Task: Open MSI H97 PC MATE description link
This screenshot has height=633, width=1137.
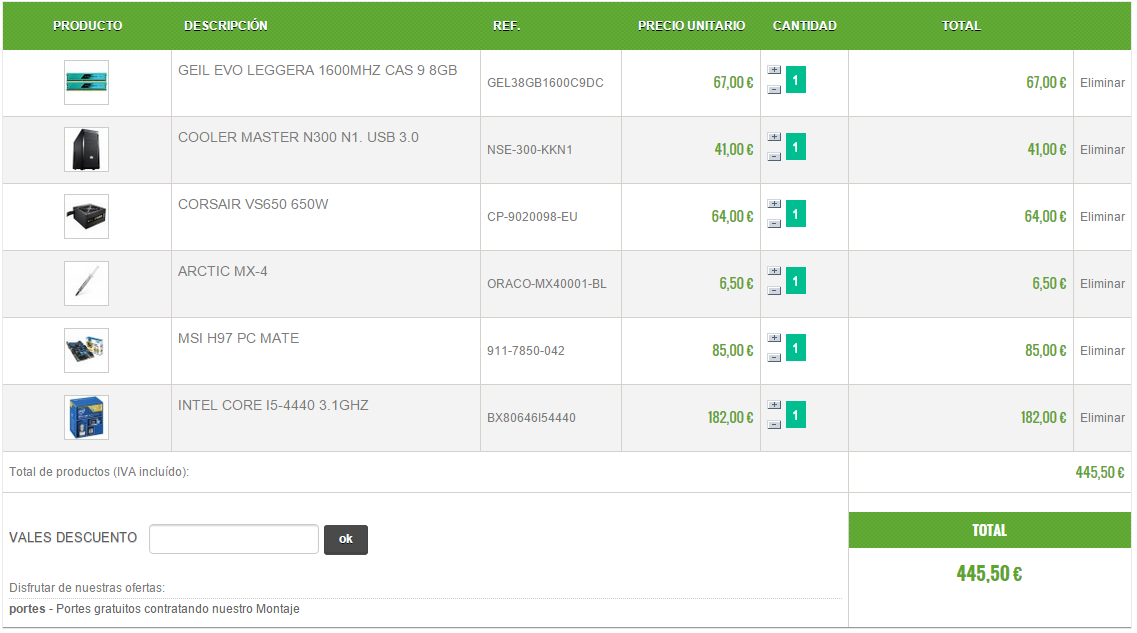Action: pos(239,339)
